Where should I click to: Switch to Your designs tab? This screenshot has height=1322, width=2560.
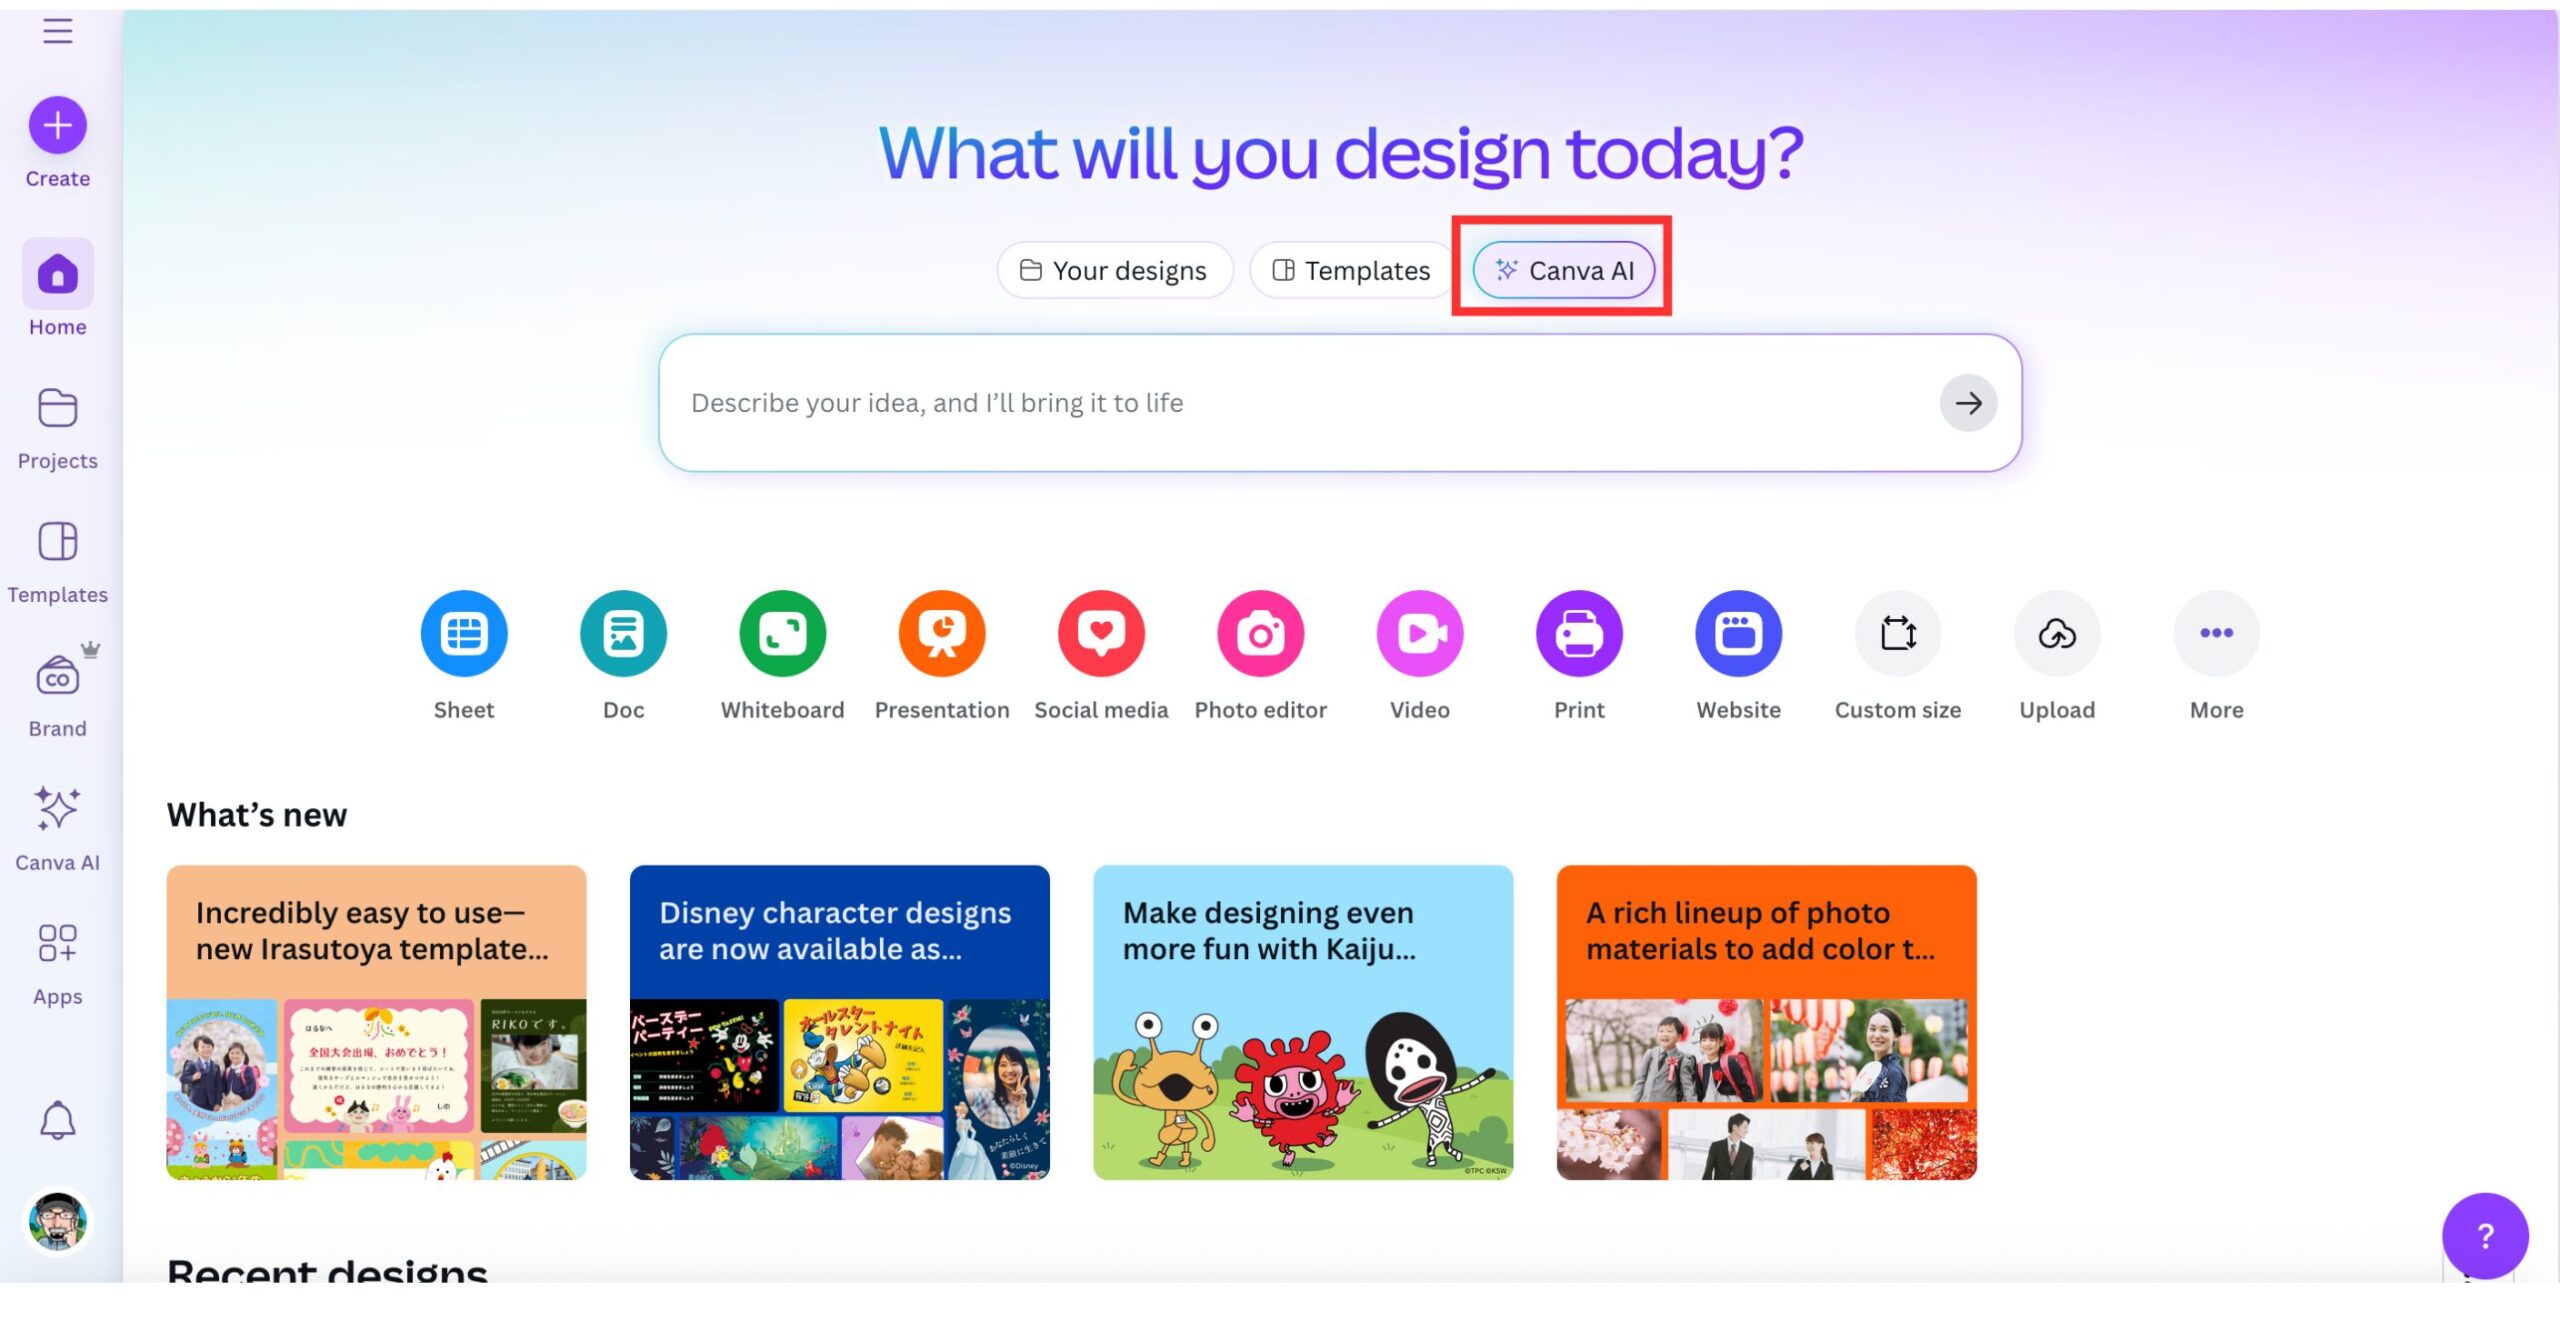click(x=1114, y=270)
